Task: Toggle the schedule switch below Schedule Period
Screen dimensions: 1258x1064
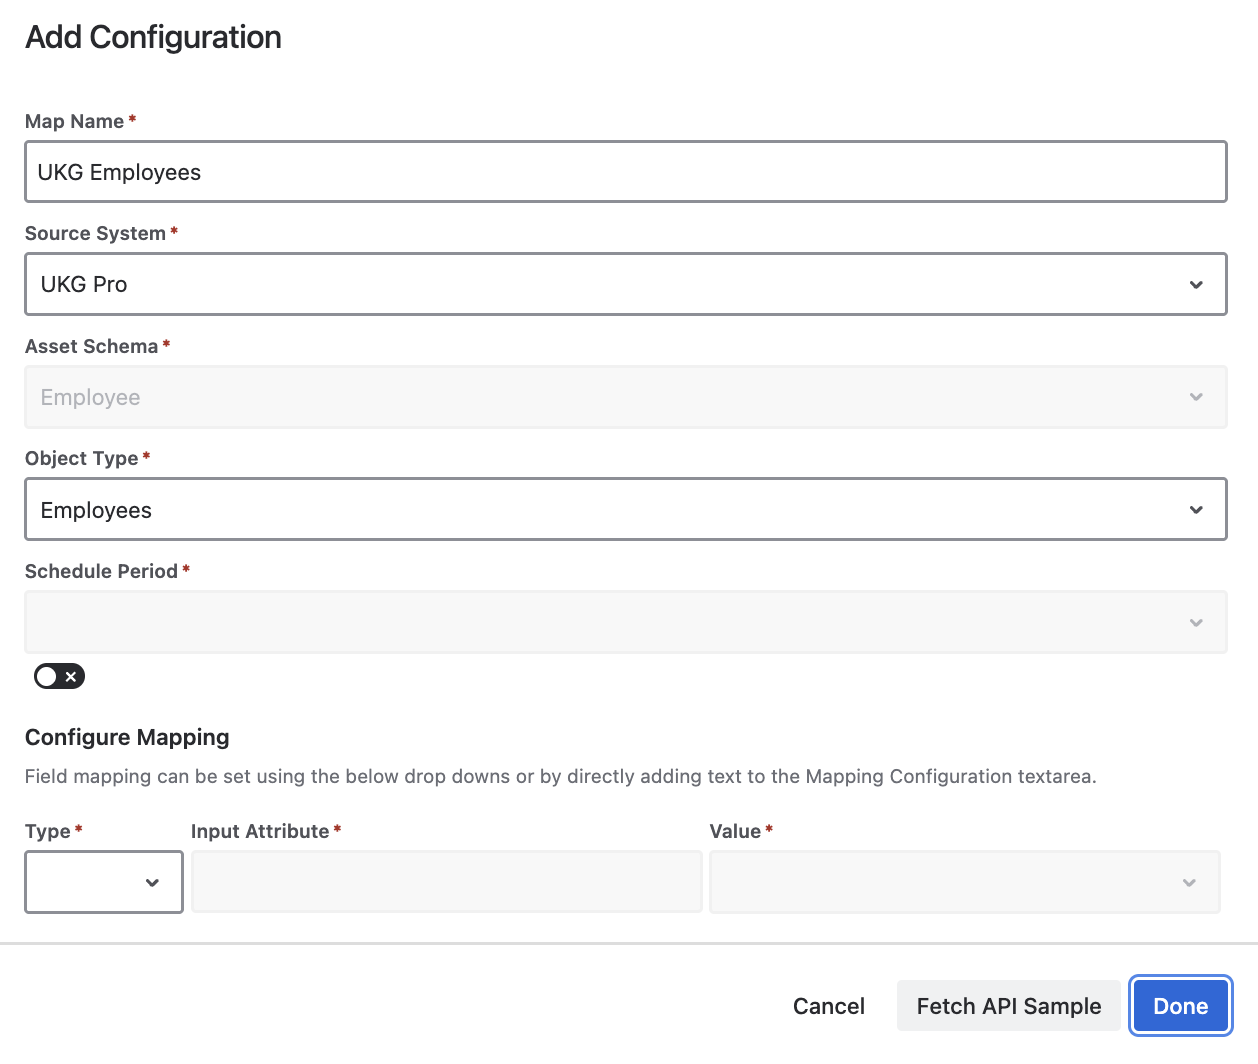Action: coord(60,677)
